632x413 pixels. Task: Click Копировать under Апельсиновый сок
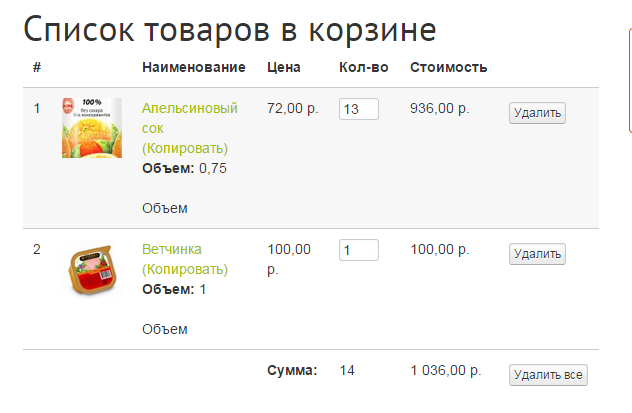(x=185, y=148)
